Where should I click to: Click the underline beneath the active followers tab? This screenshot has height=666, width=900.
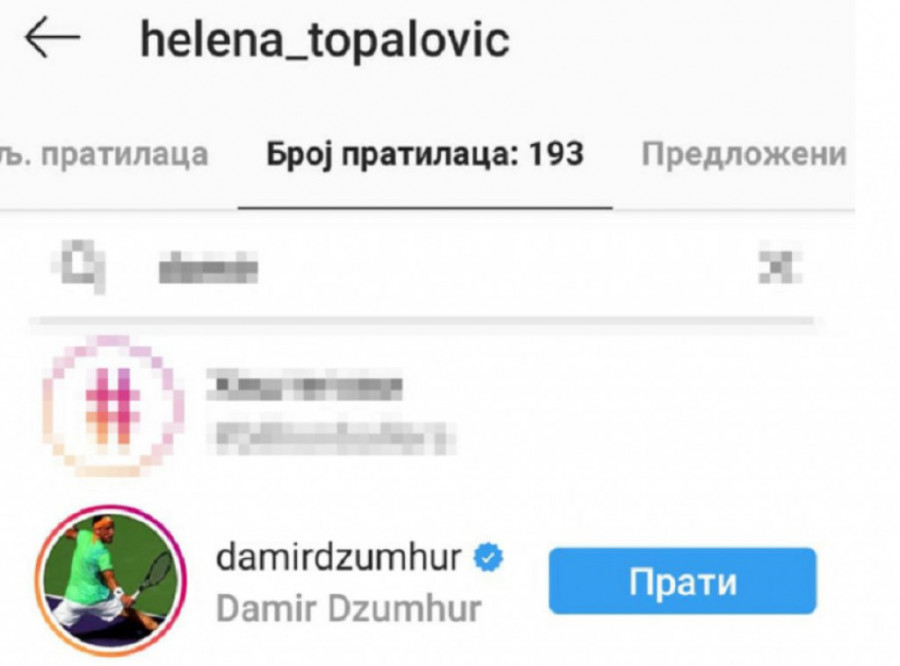(425, 207)
